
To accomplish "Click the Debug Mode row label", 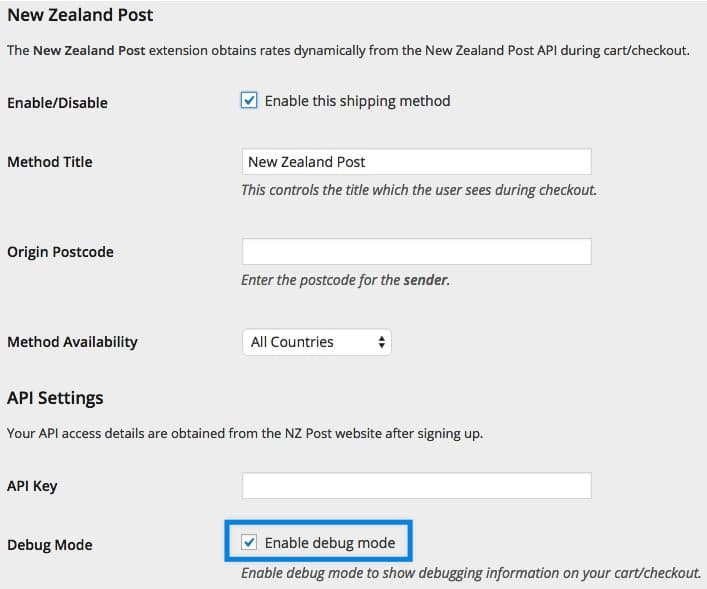I will [49, 545].
